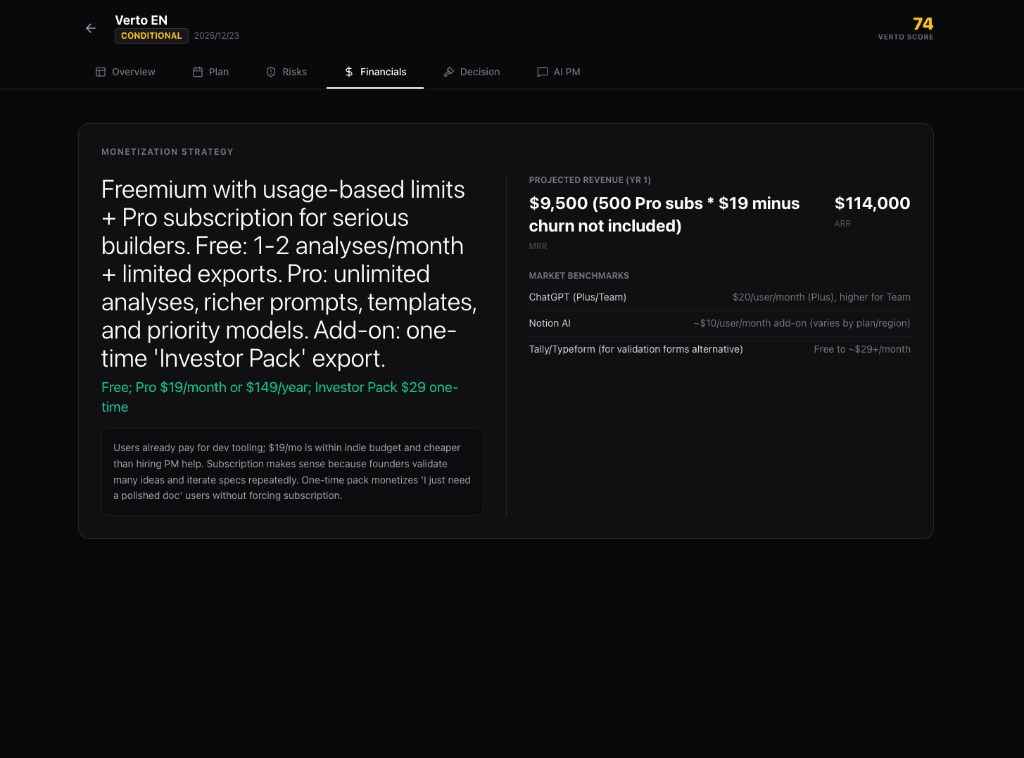Click the Monetization Strategy section heading
Image resolution: width=1024 pixels, height=758 pixels.
point(167,152)
